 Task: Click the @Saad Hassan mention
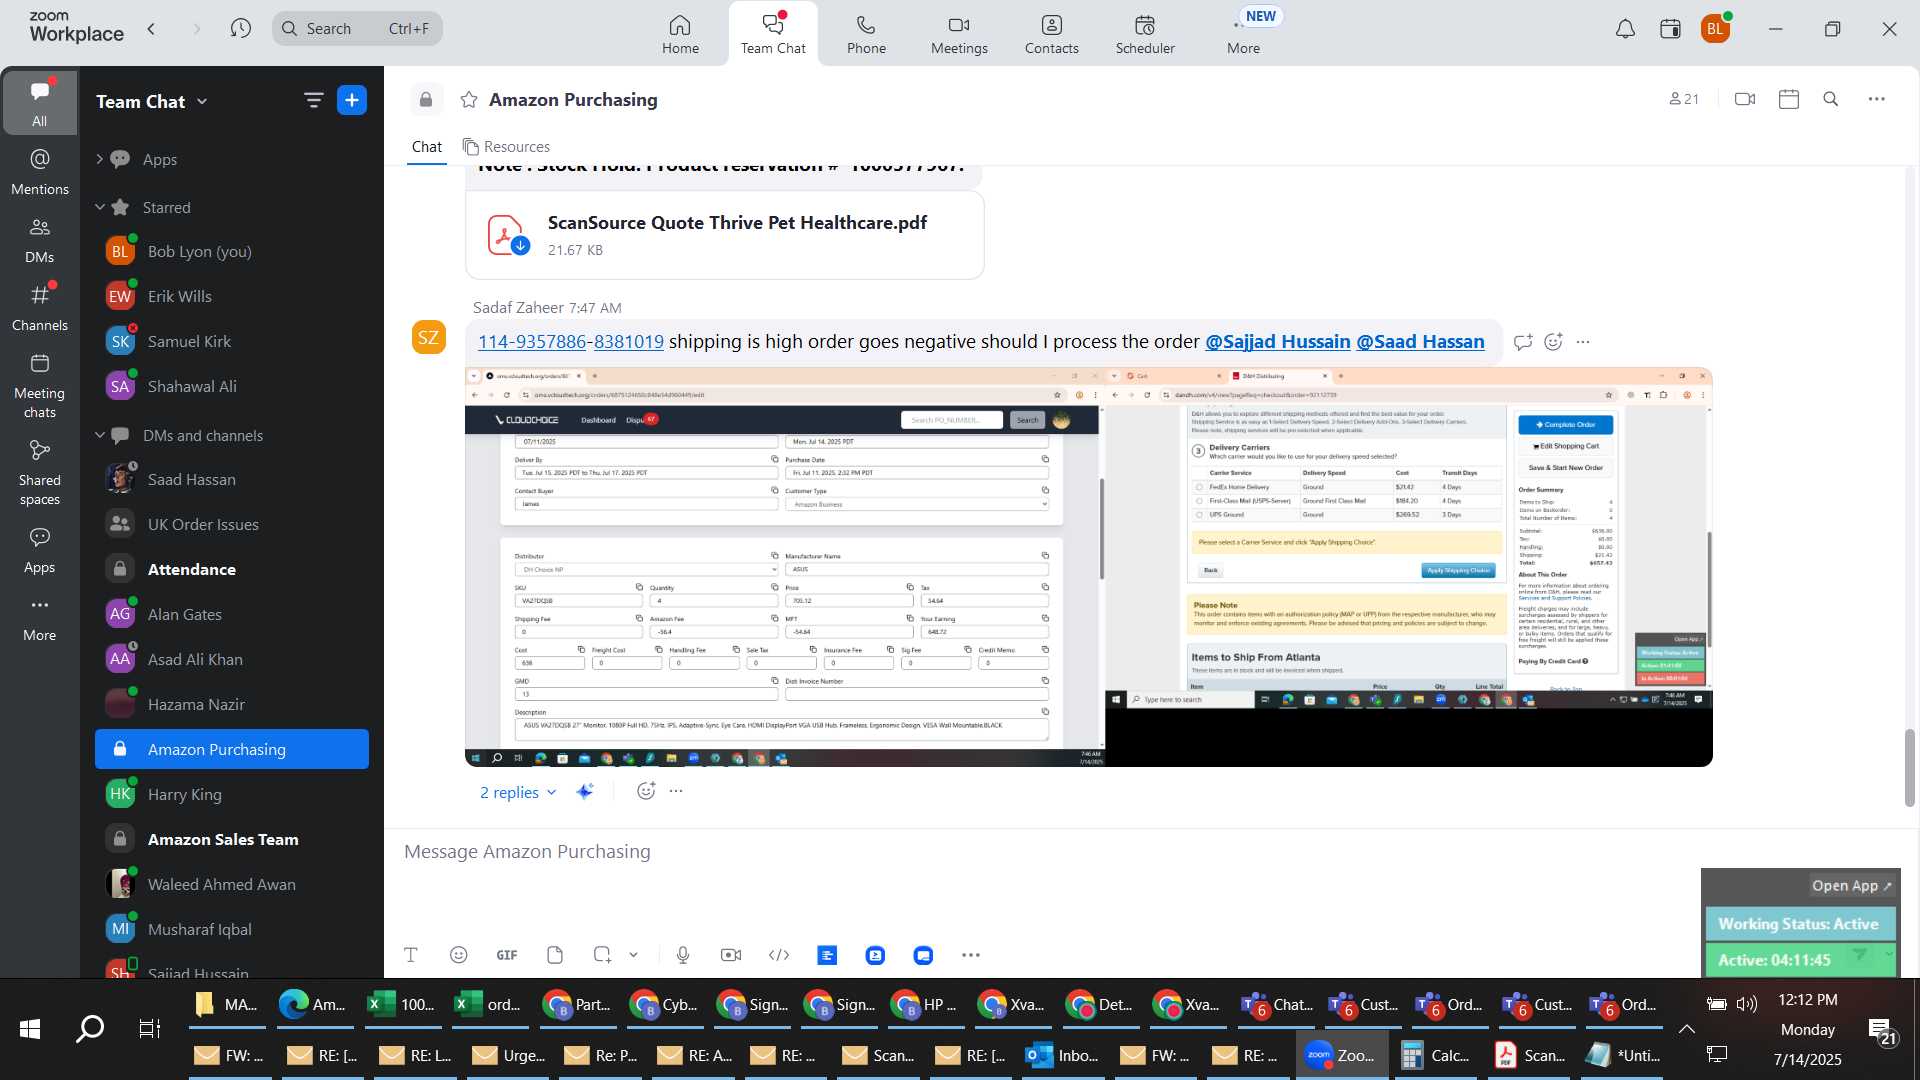[x=1420, y=342]
